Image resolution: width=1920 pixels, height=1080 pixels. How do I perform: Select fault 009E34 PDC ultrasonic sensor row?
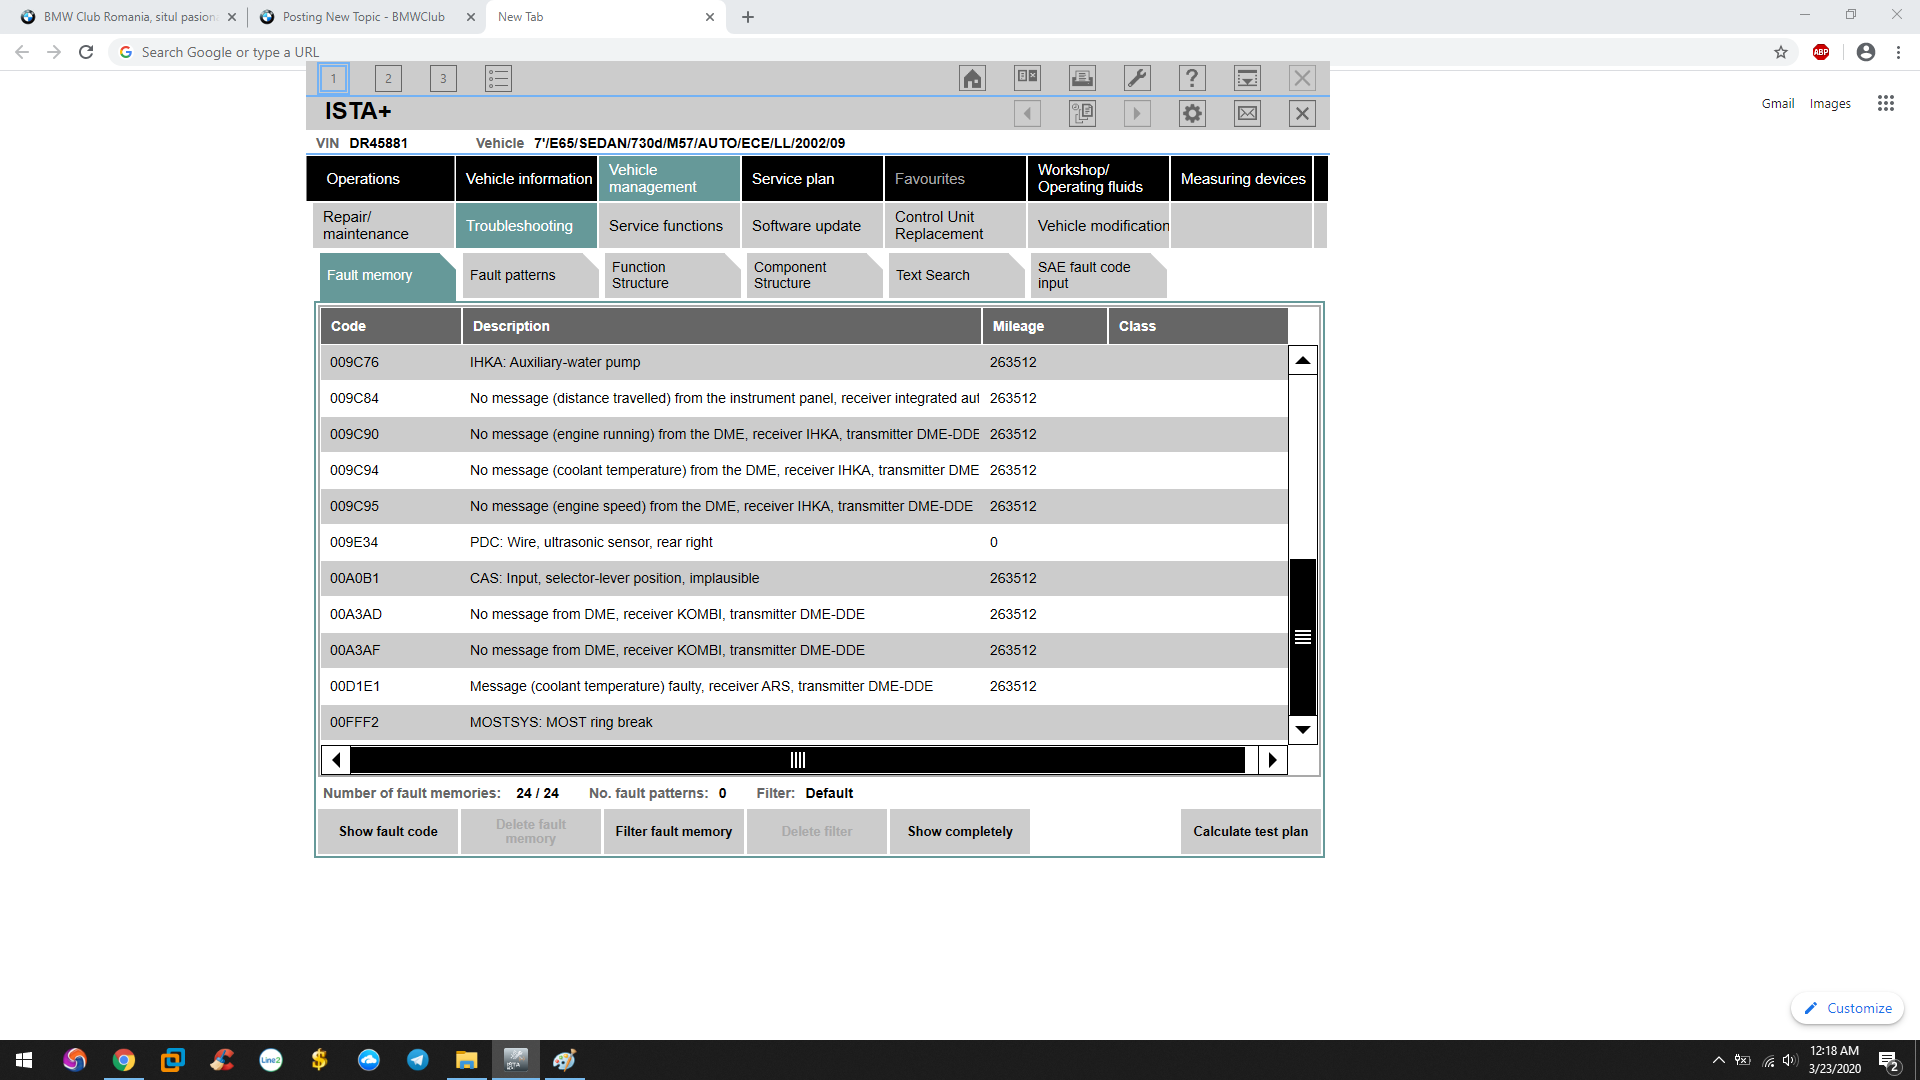click(804, 542)
